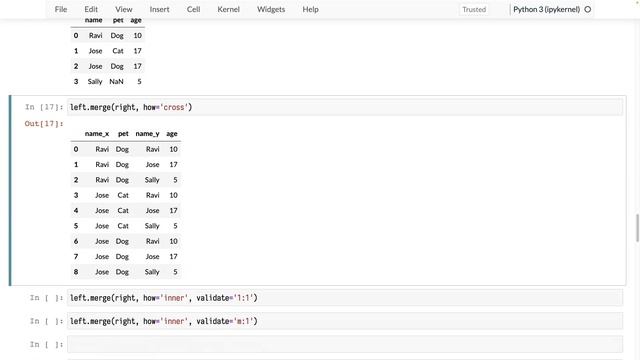Click the age column header of upper table
The image size is (640, 360).
tap(136, 20)
